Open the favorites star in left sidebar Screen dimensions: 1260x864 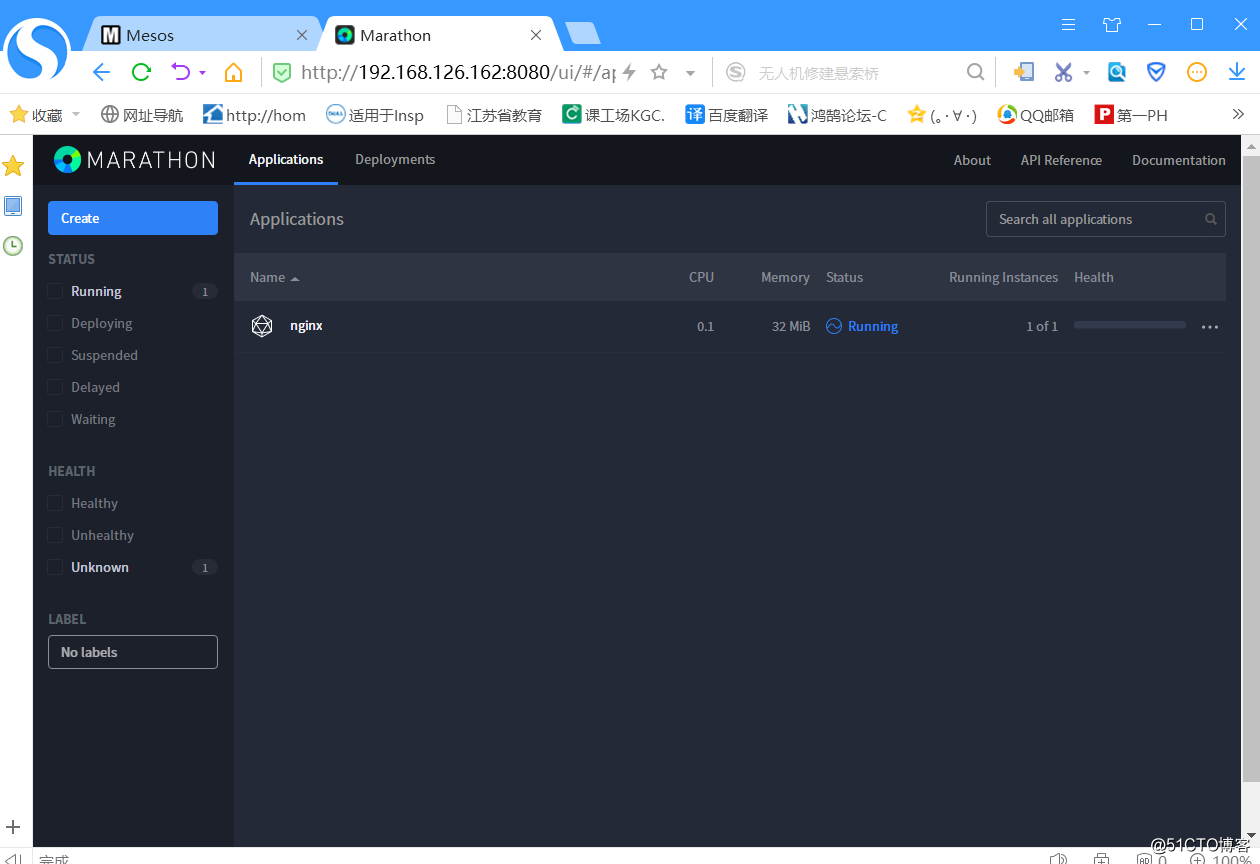click(13, 166)
